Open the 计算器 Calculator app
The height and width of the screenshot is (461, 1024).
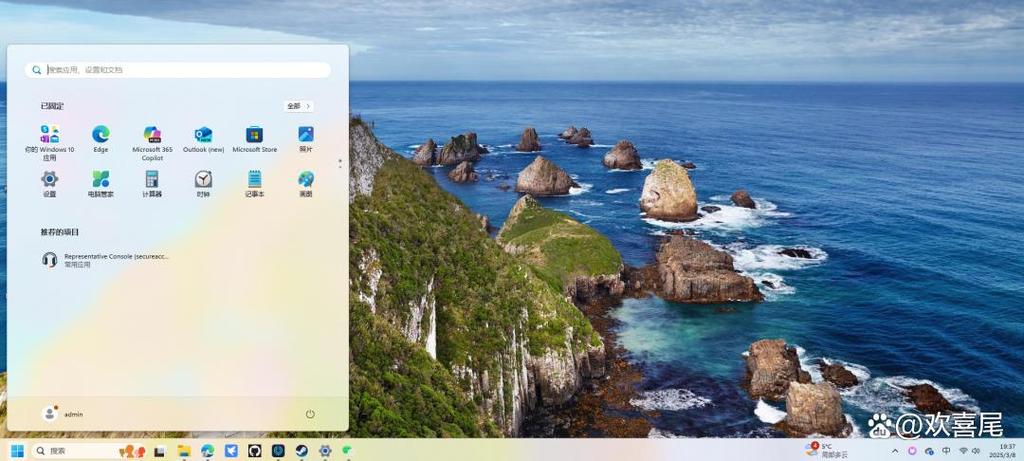coord(152,184)
